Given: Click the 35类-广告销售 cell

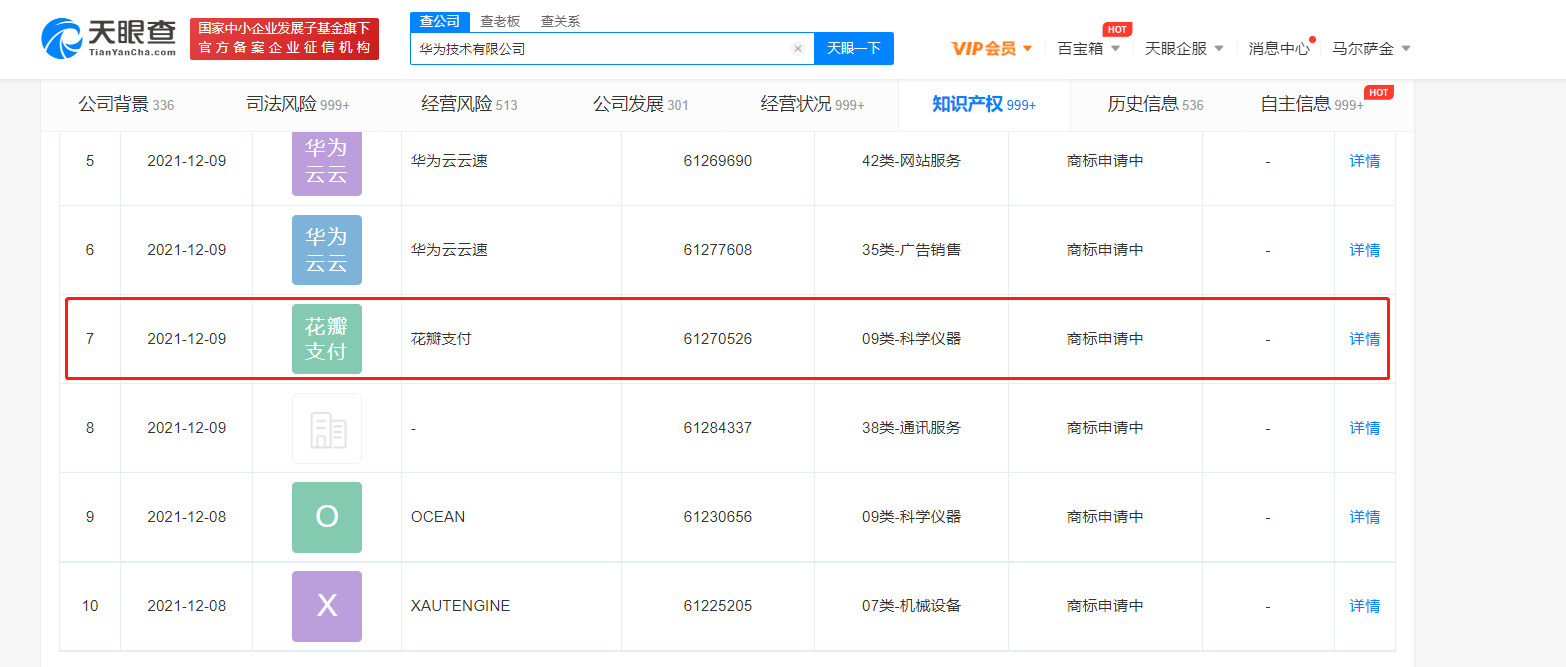Looking at the screenshot, I should 911,250.
